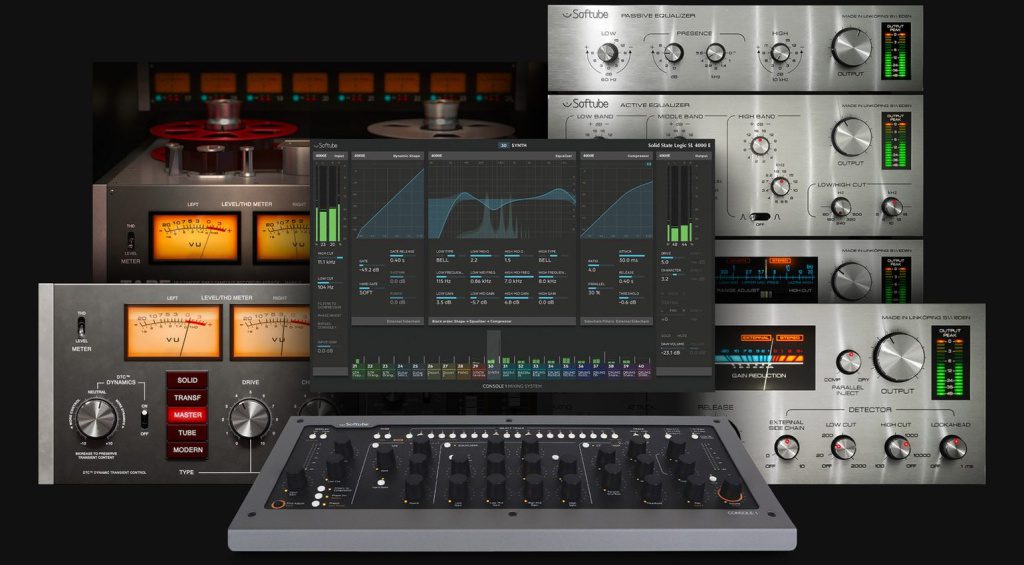Click the Parallel Inject knob
The width and height of the screenshot is (1024, 565).
tap(848, 362)
